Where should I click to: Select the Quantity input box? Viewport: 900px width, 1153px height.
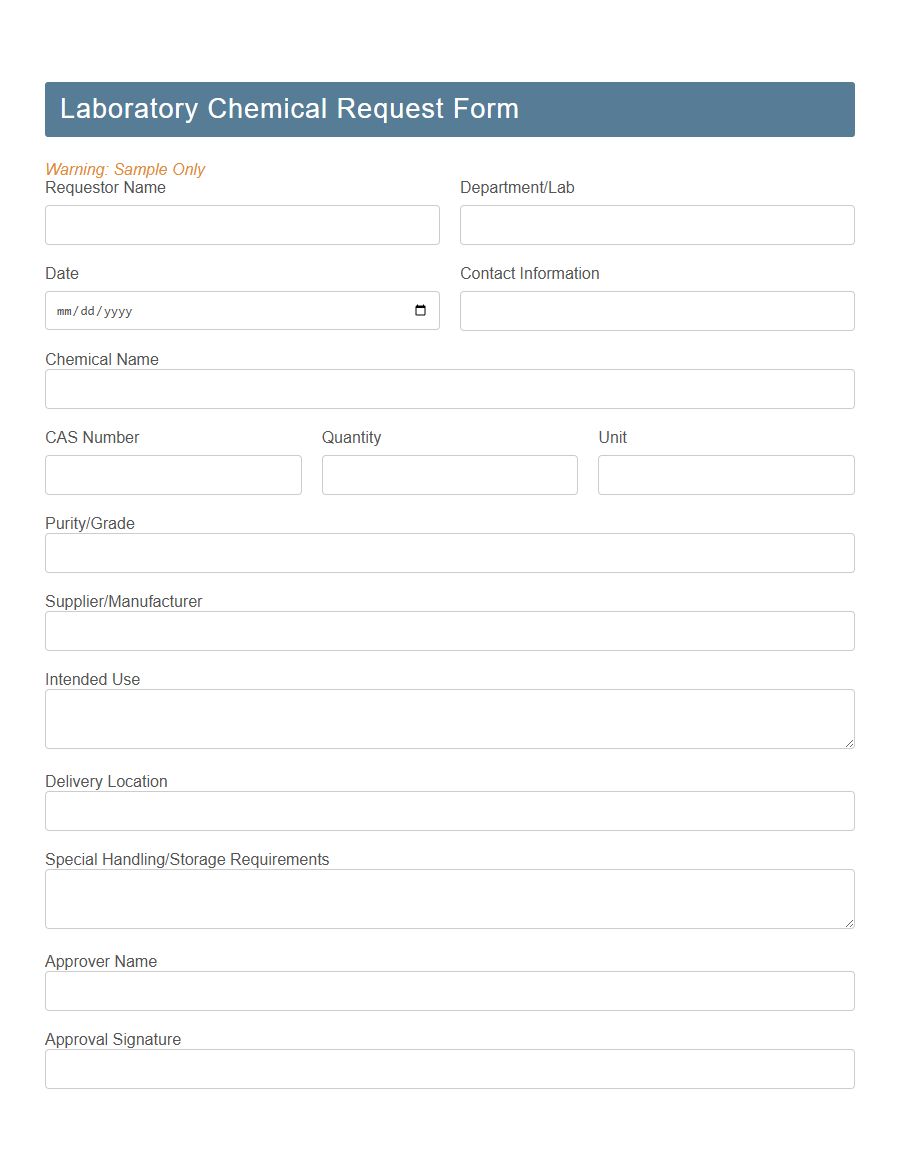click(x=449, y=474)
